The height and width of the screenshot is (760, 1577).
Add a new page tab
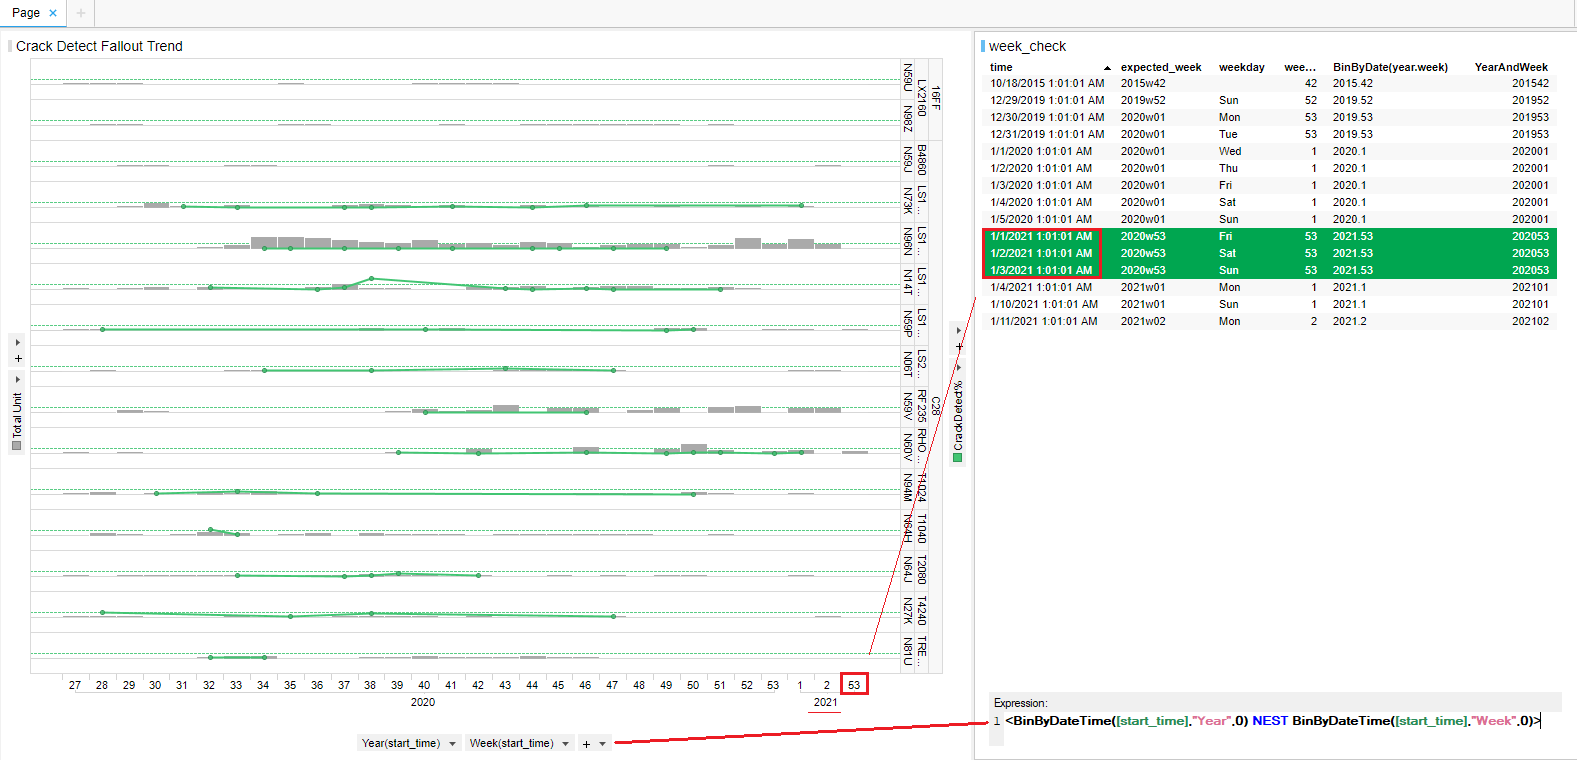coord(81,13)
